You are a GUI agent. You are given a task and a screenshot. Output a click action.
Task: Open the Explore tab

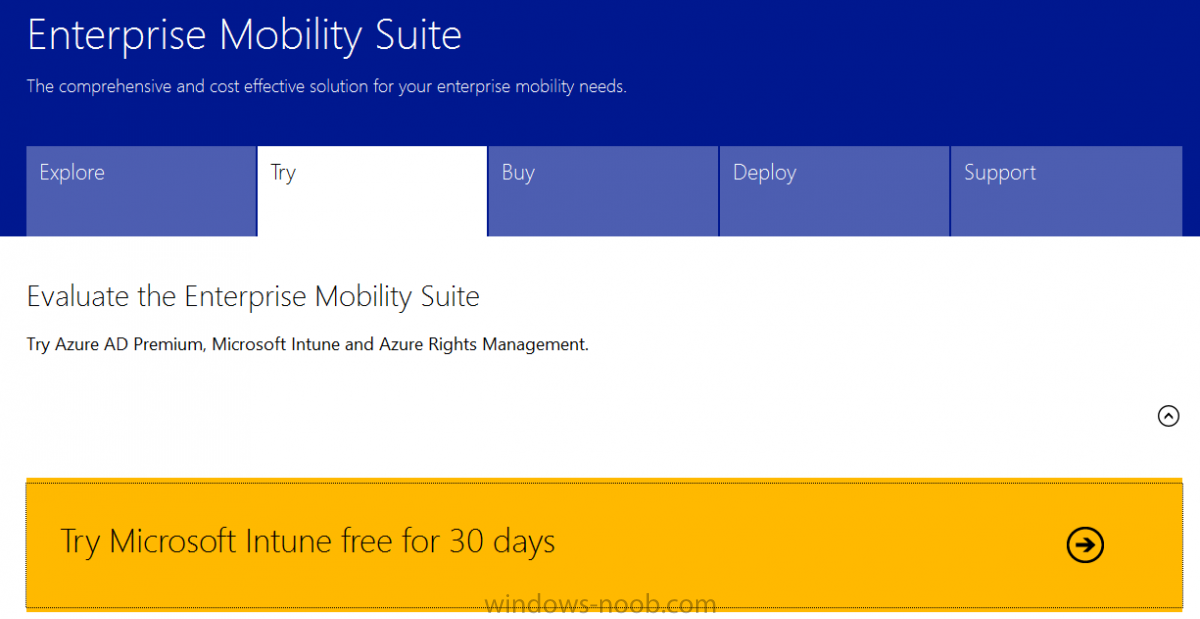pyautogui.click(x=141, y=191)
